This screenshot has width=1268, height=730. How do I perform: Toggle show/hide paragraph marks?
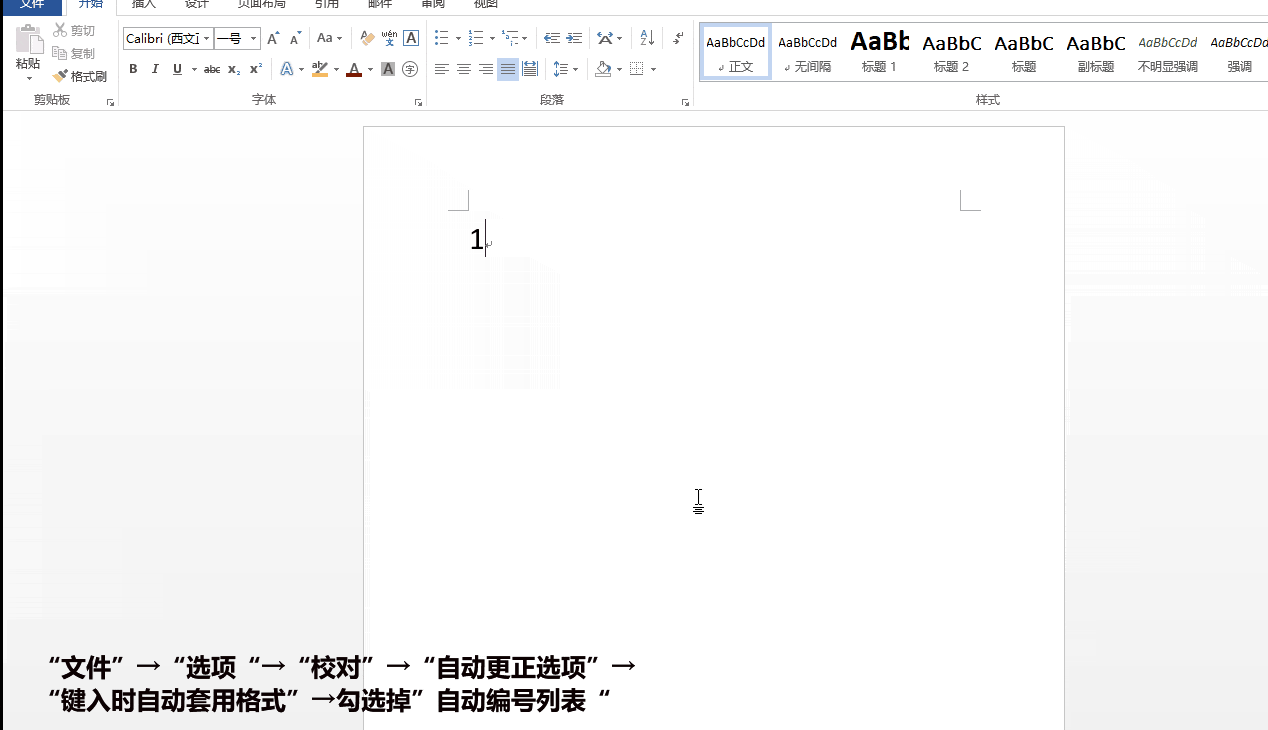click(679, 39)
